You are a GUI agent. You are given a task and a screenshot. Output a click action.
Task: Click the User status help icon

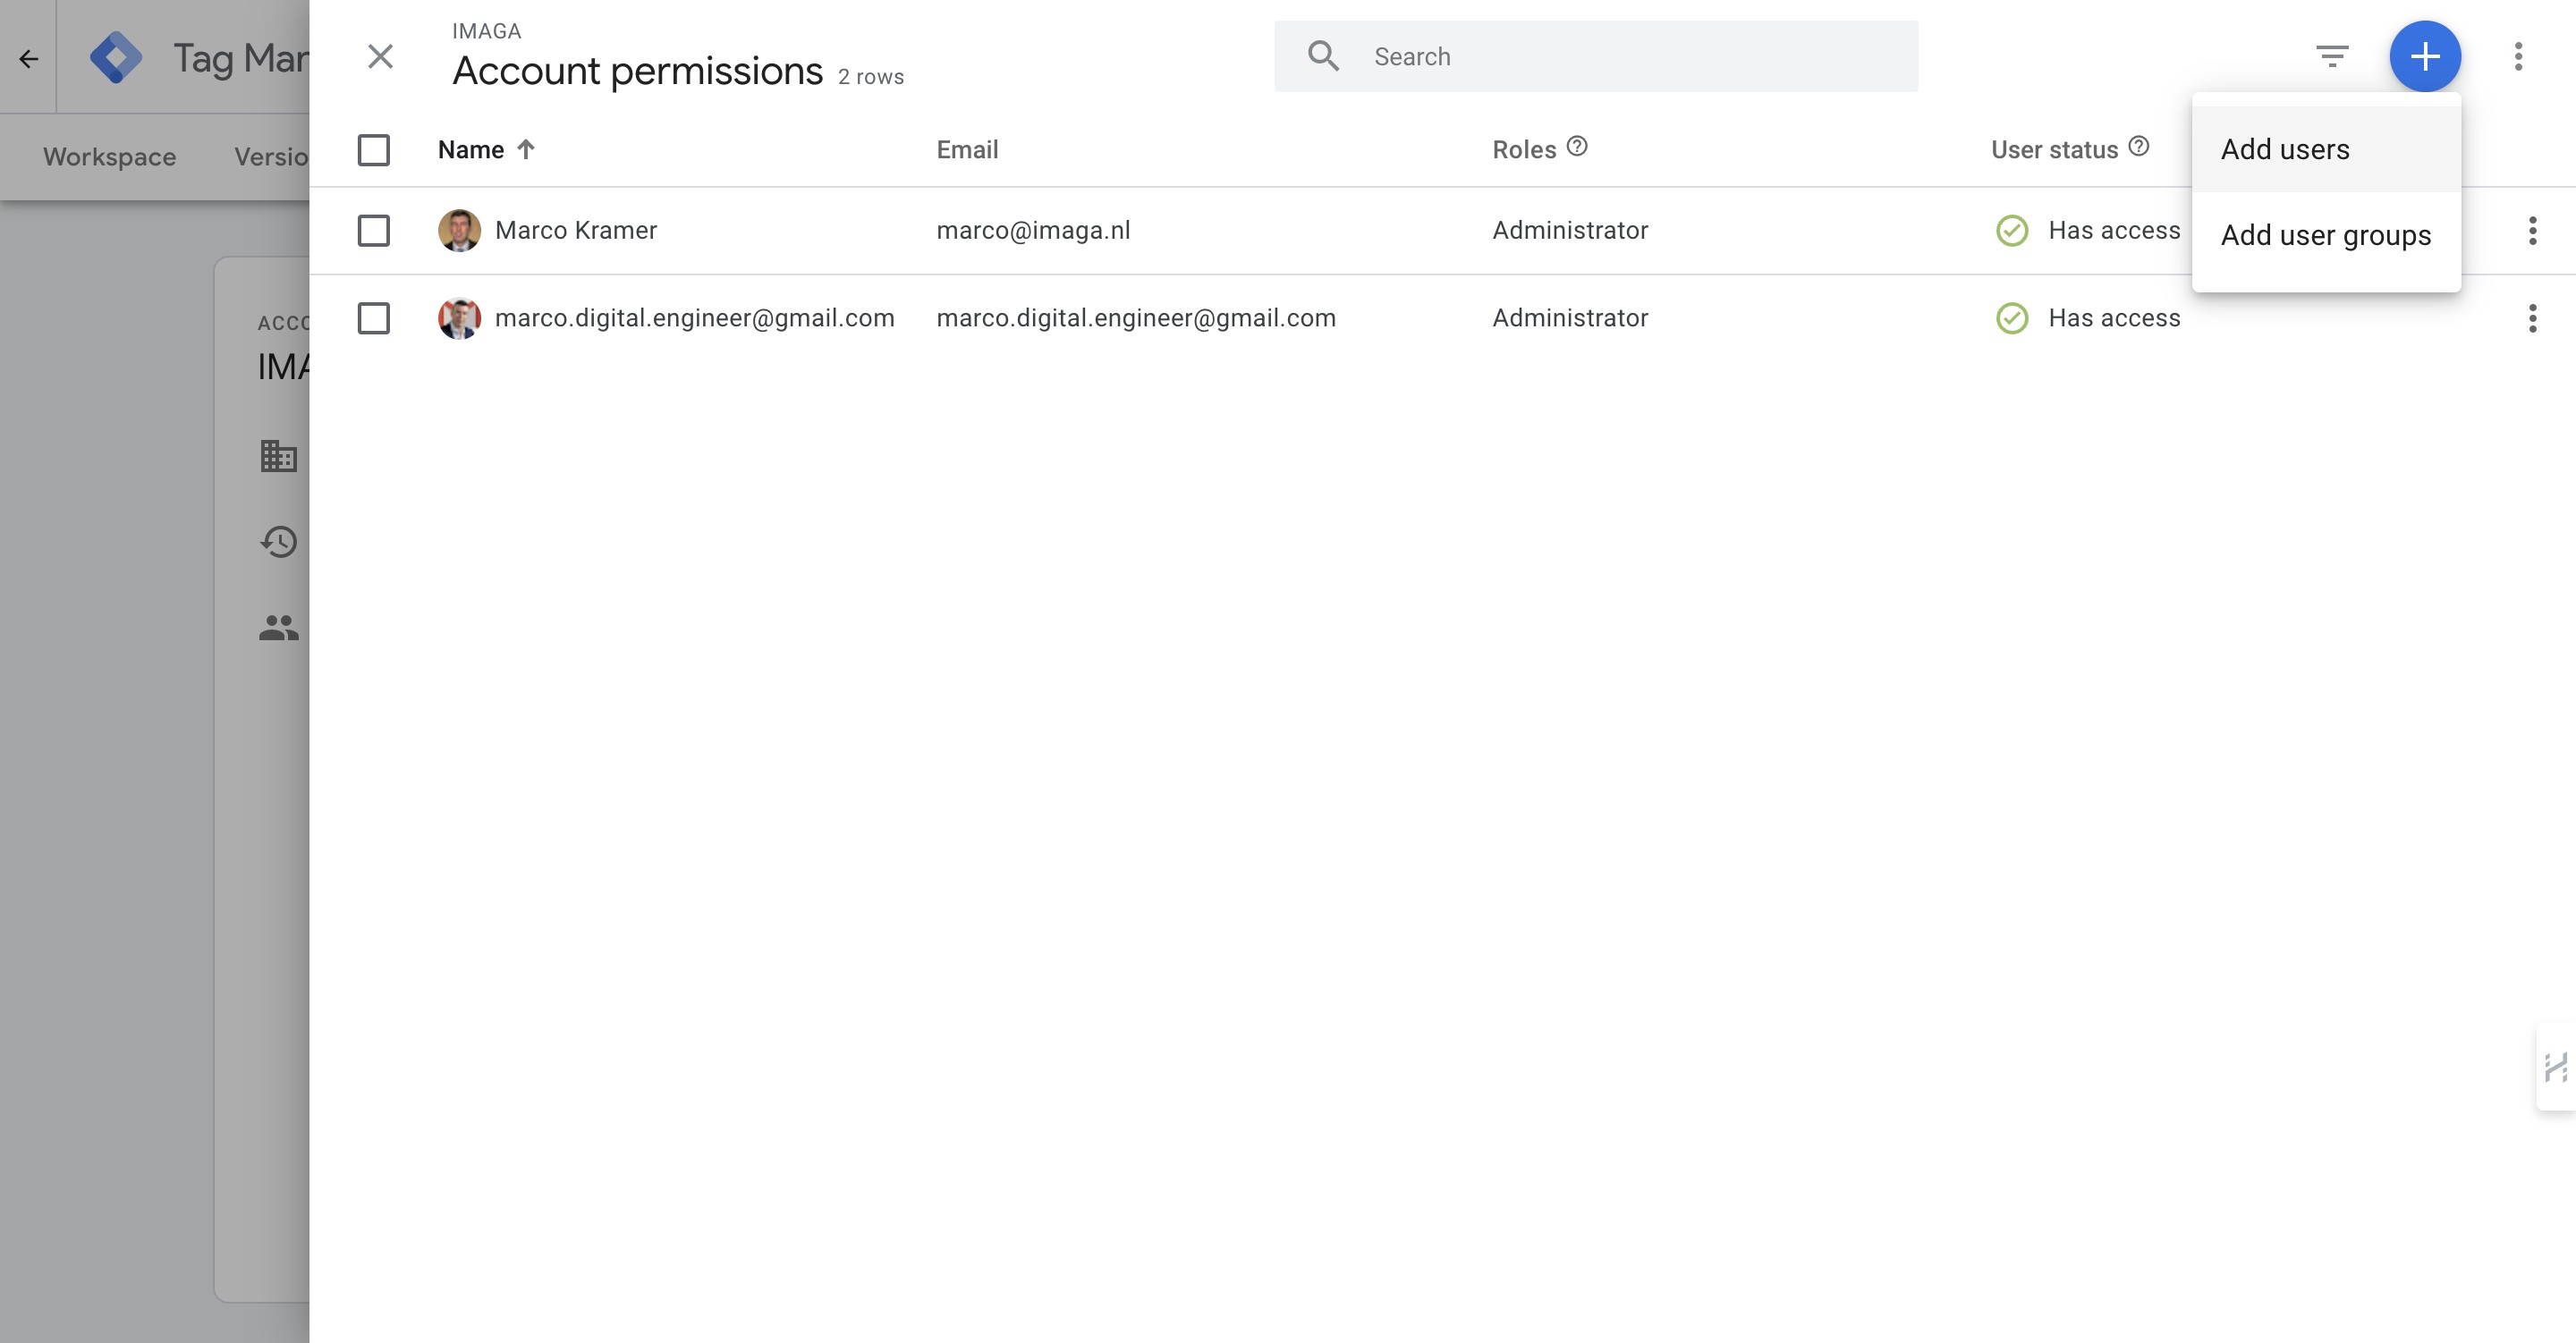2139,147
